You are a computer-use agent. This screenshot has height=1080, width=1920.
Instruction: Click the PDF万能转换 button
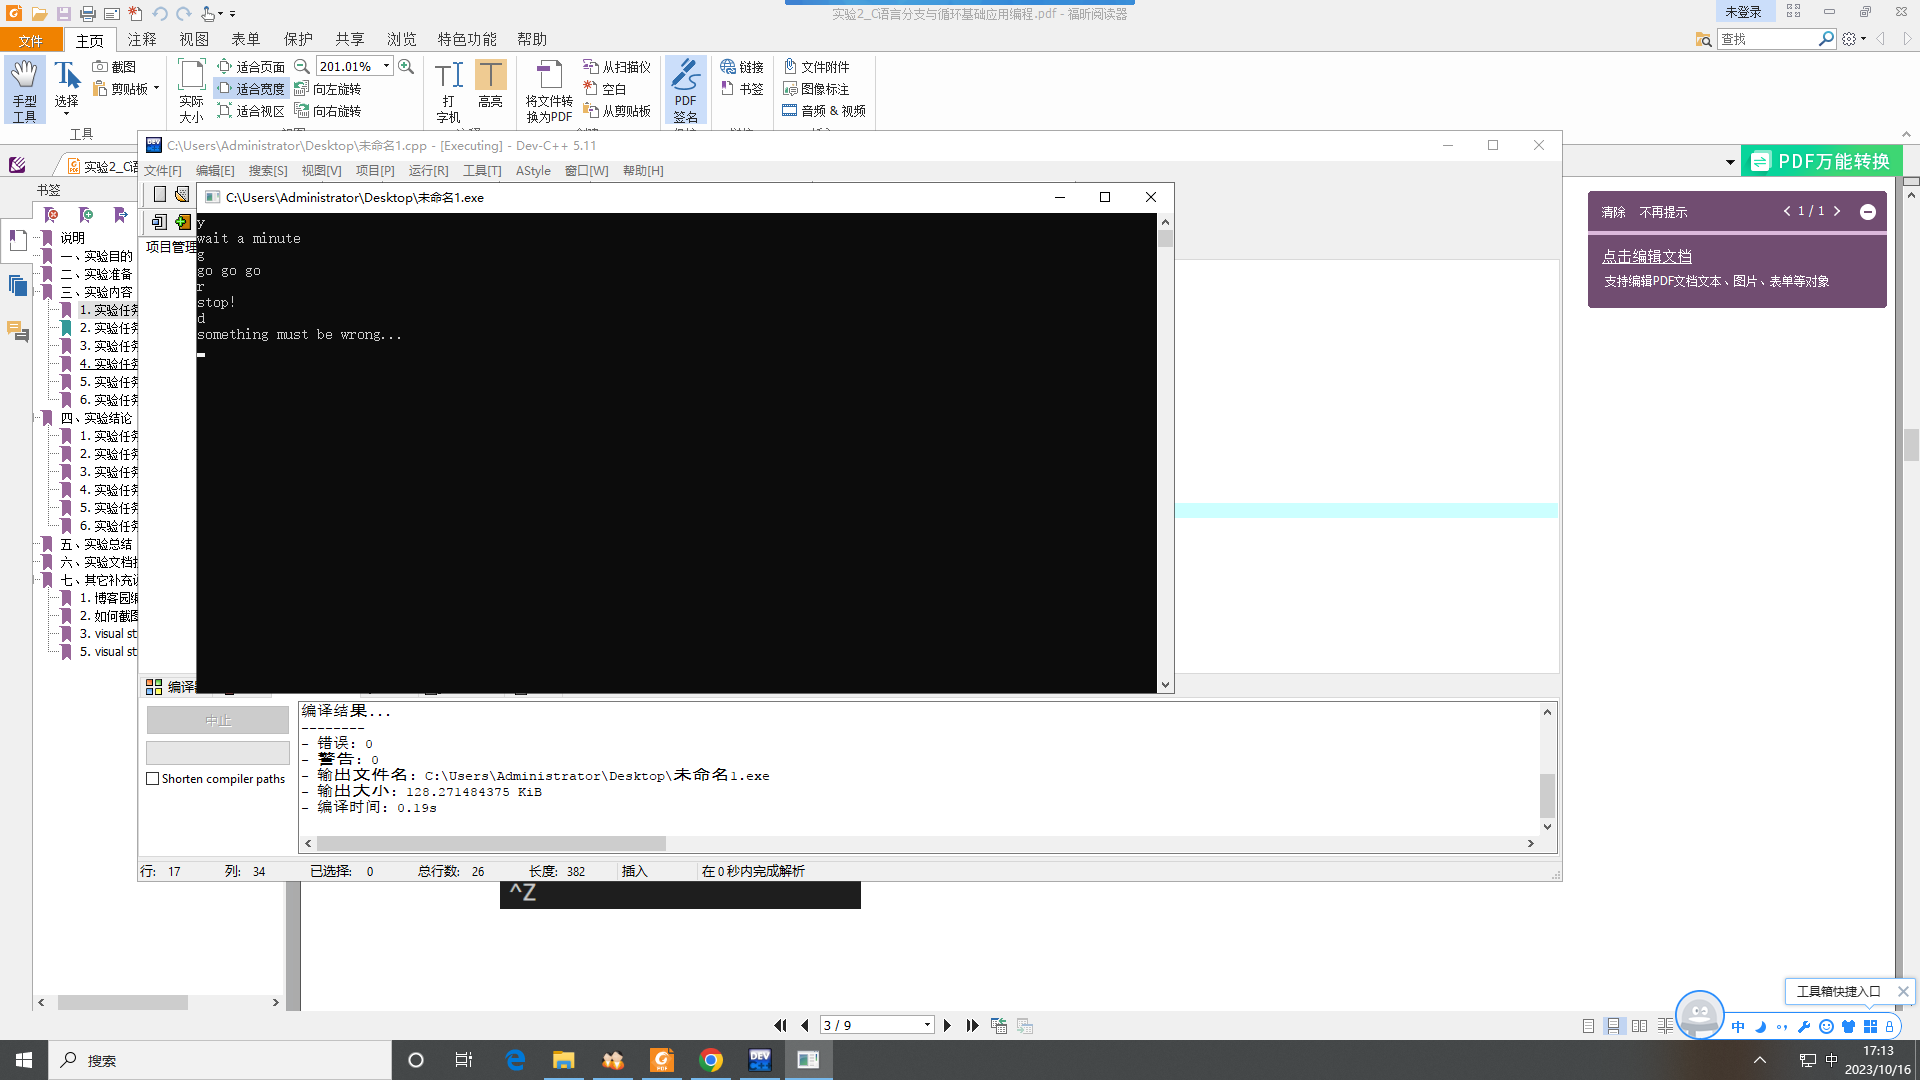point(1822,161)
